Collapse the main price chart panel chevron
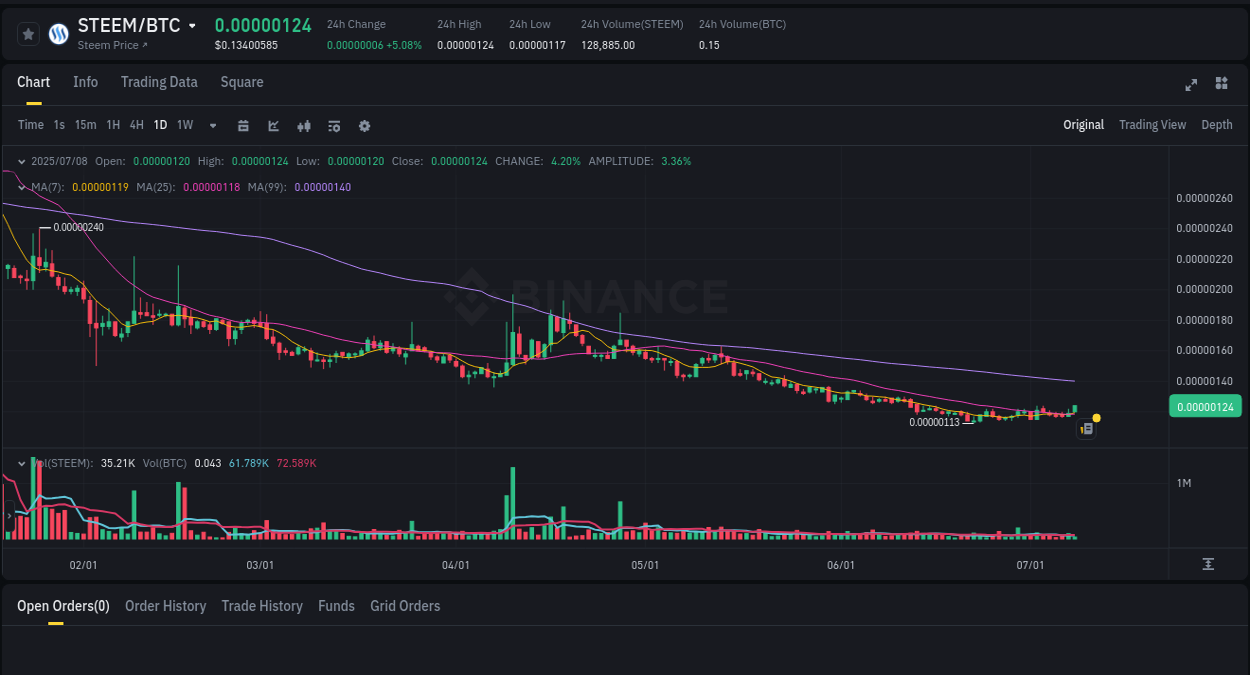 click(x=21, y=160)
